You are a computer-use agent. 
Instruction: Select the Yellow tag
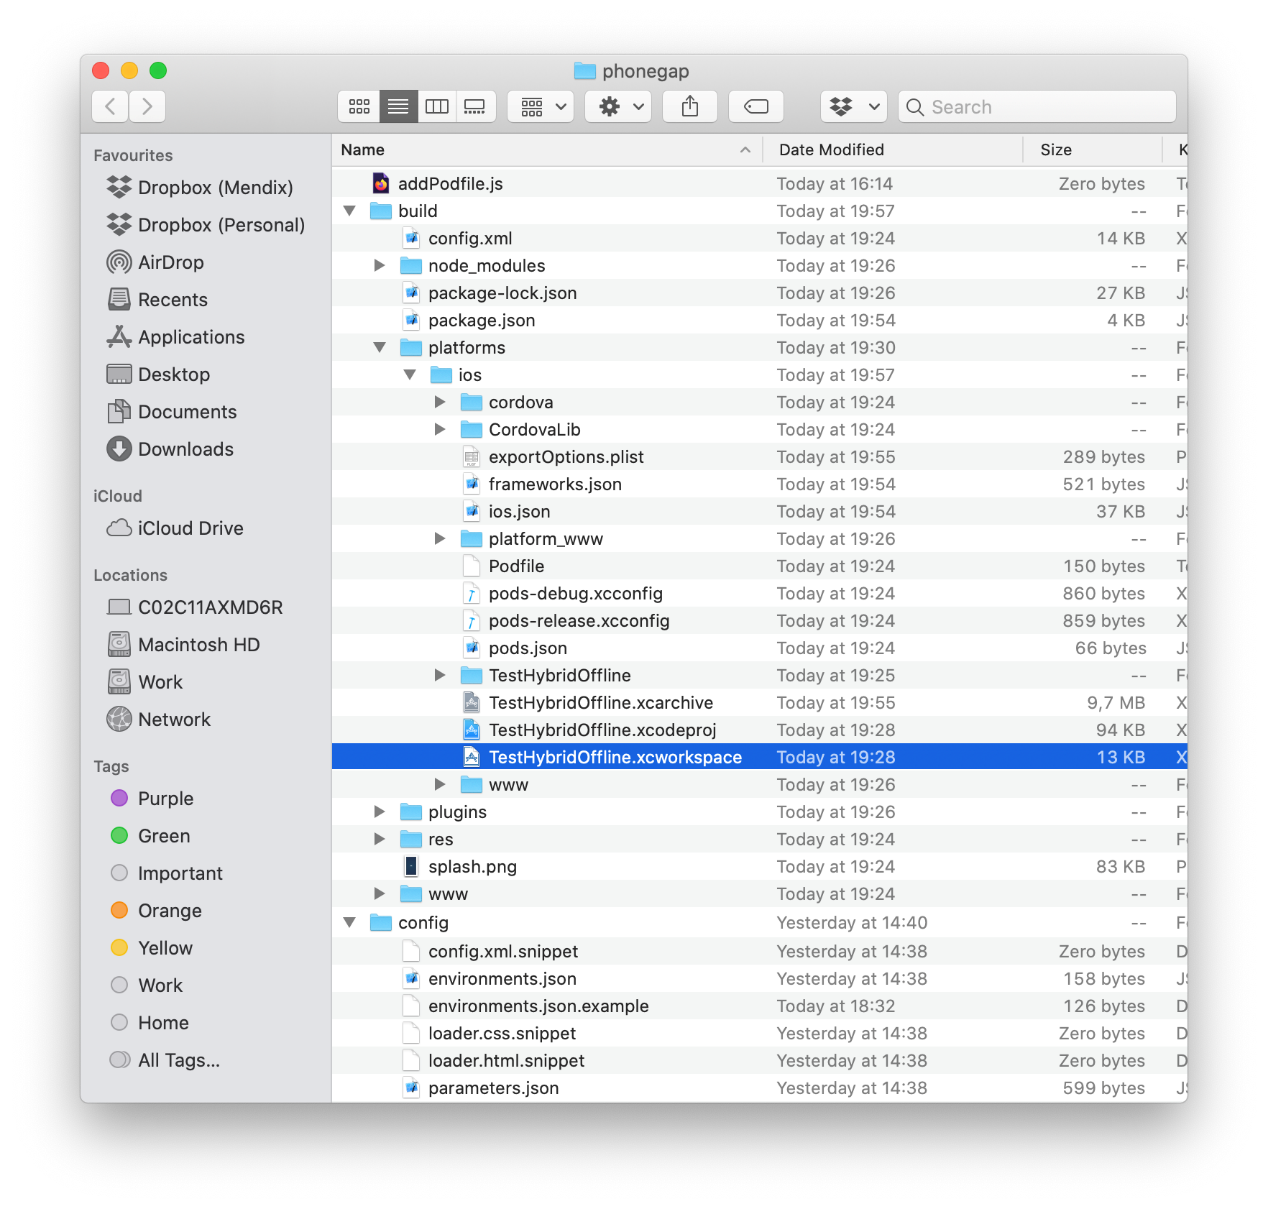point(152,948)
